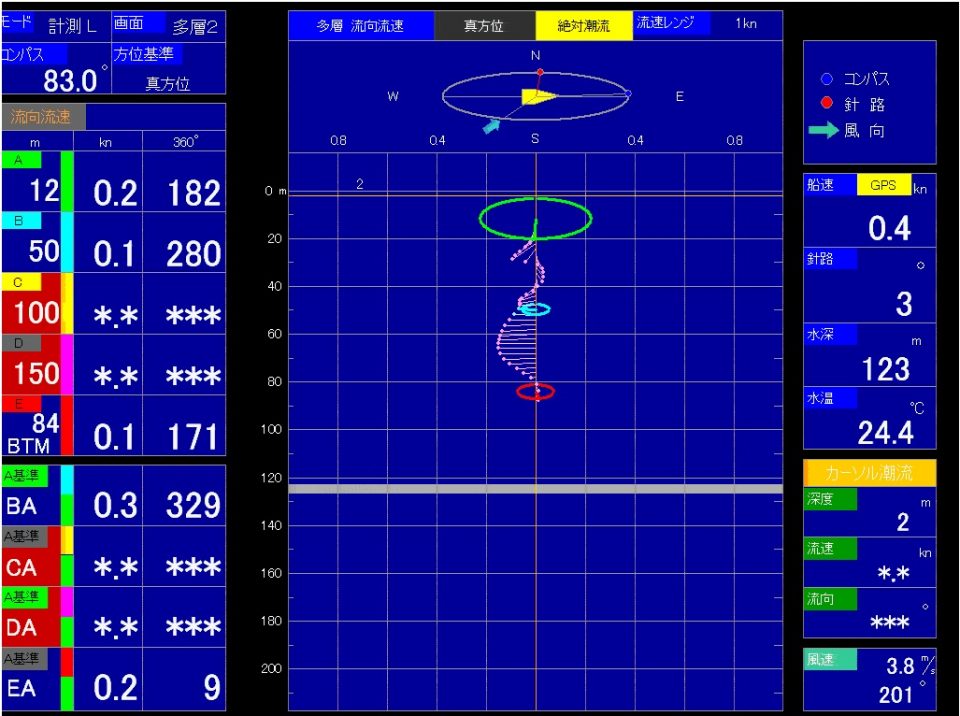Click the teal wind arrow beside the compass ellipse

point(492,126)
